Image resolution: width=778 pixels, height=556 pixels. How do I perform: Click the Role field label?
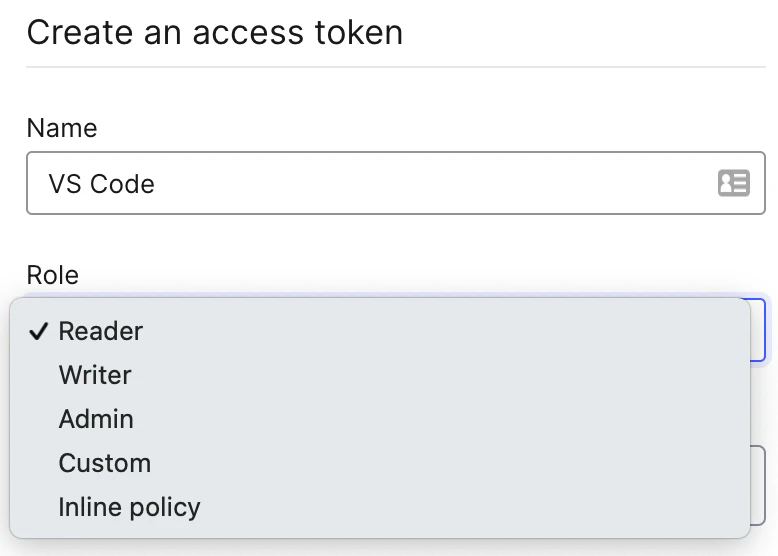[x=52, y=274]
